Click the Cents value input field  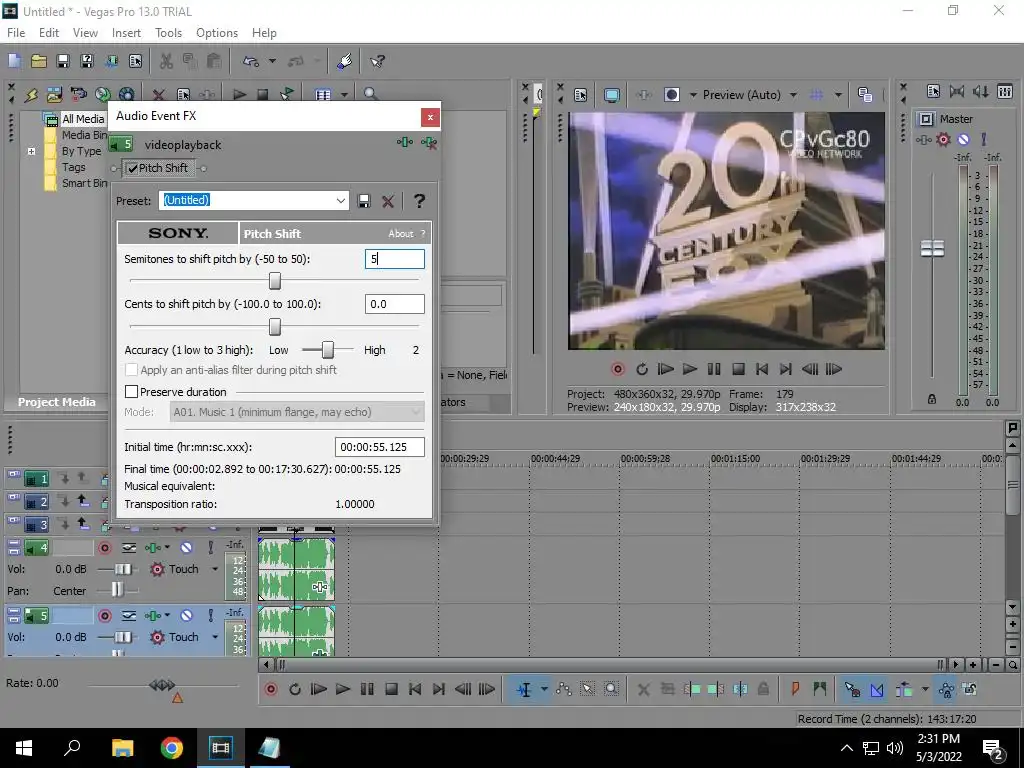click(394, 304)
